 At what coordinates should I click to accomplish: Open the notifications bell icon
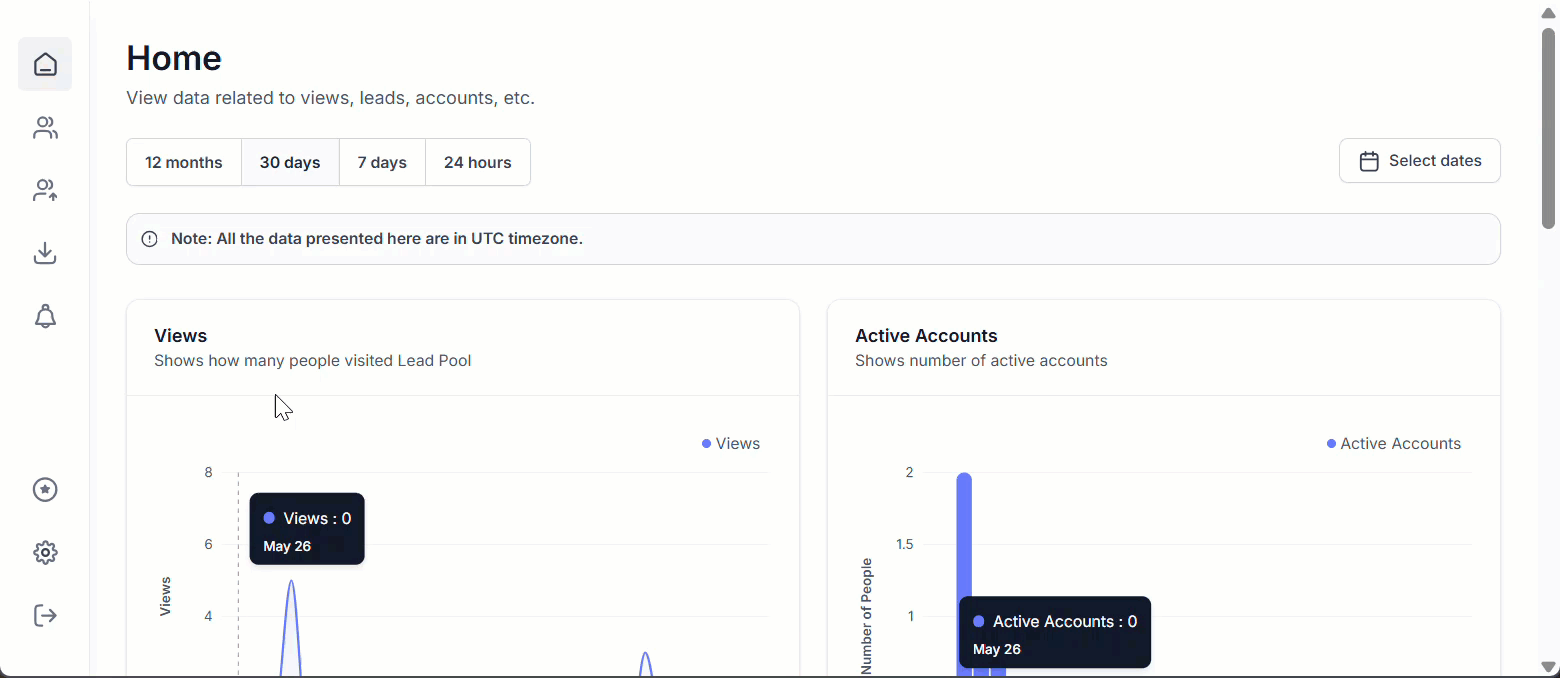(x=45, y=317)
